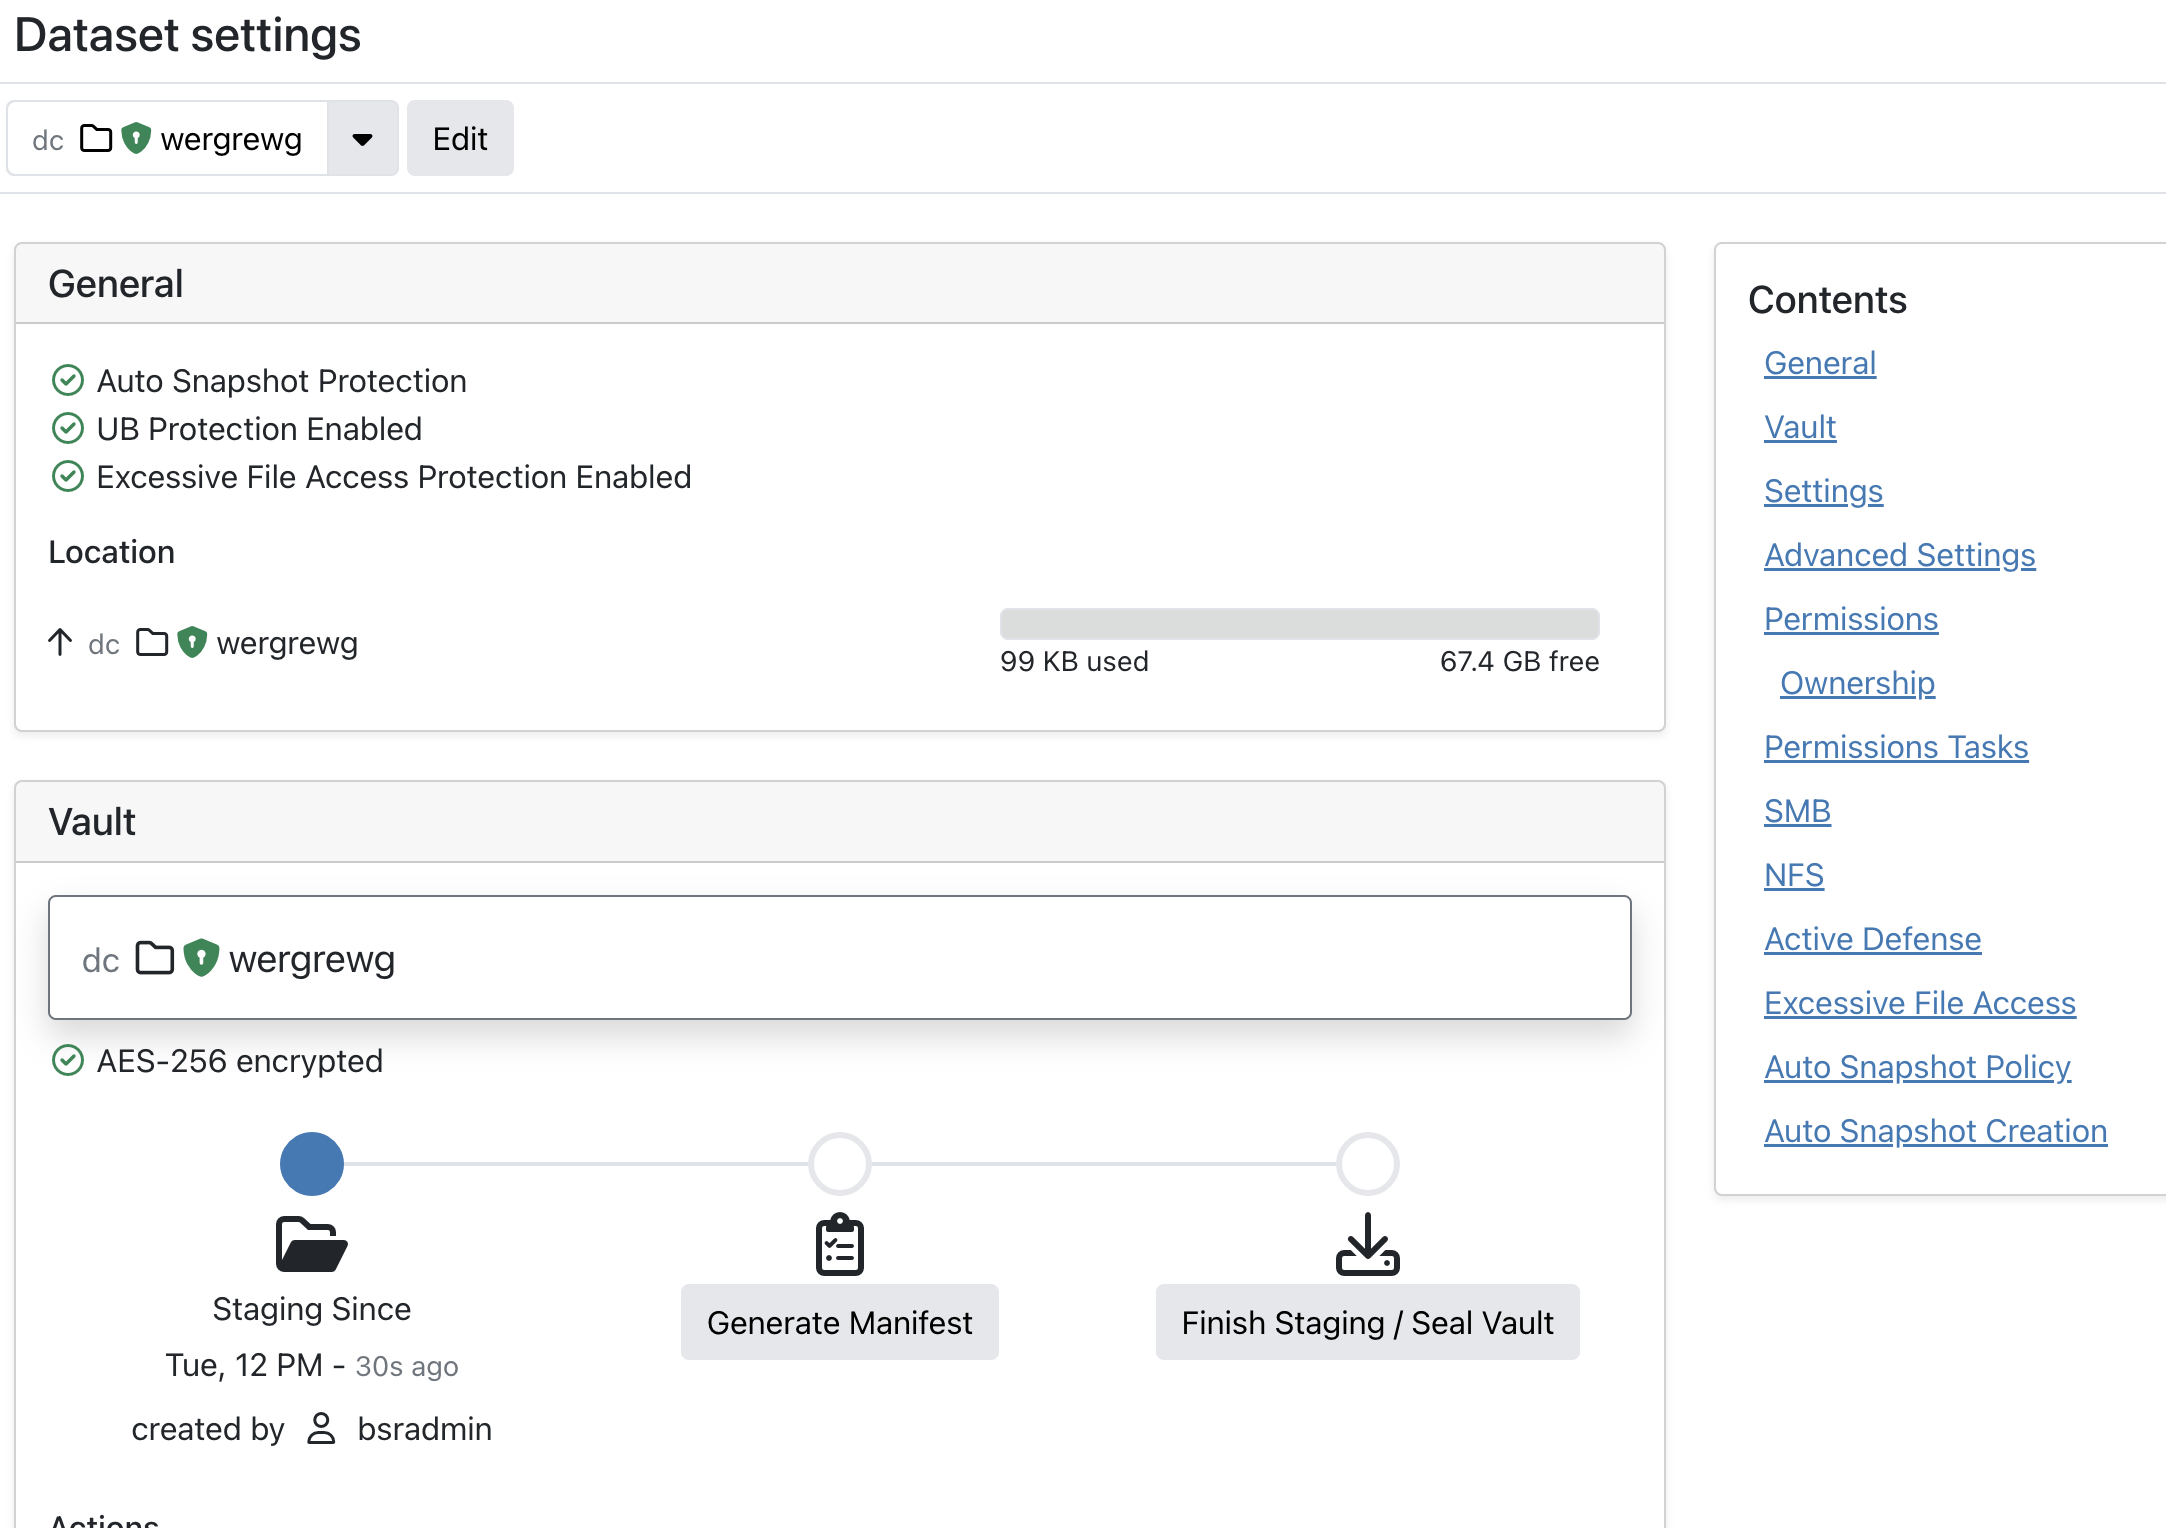Click the Auto Snapshot Protection check icon
This screenshot has width=2166, height=1528.
coord(67,380)
